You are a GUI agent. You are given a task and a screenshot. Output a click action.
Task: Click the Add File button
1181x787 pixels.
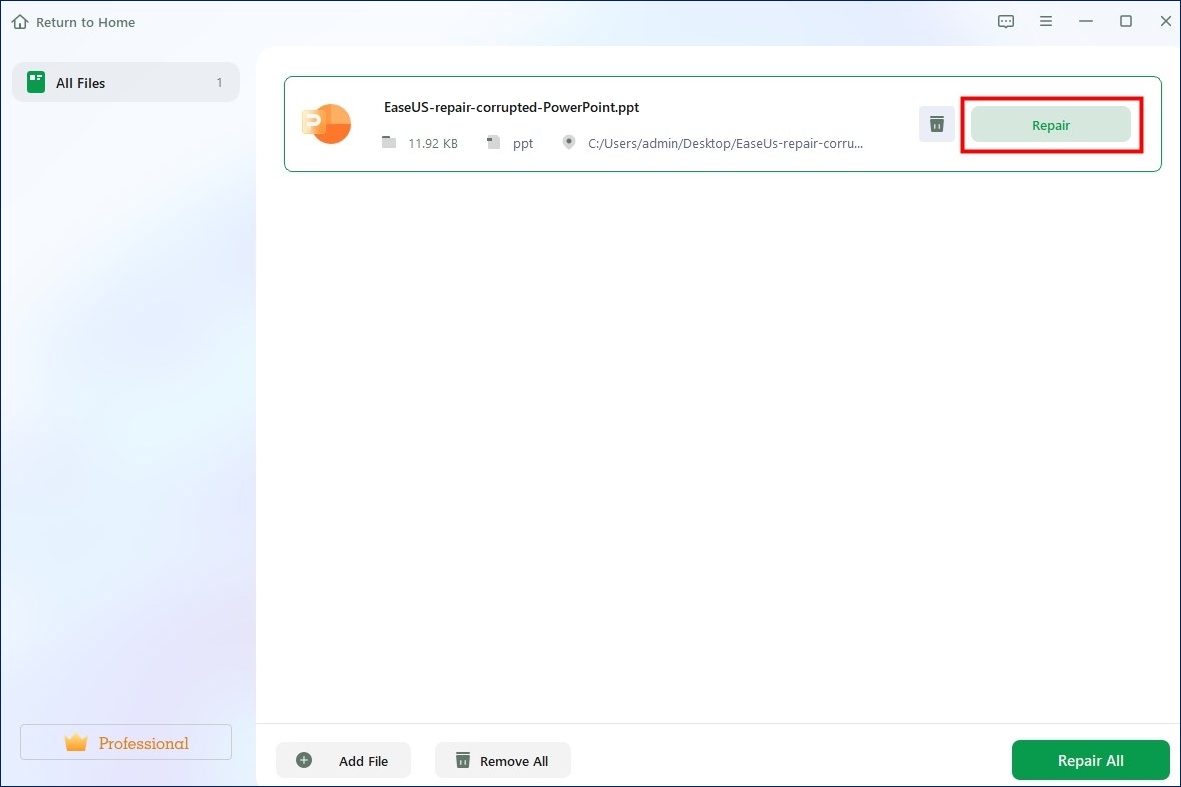343,761
